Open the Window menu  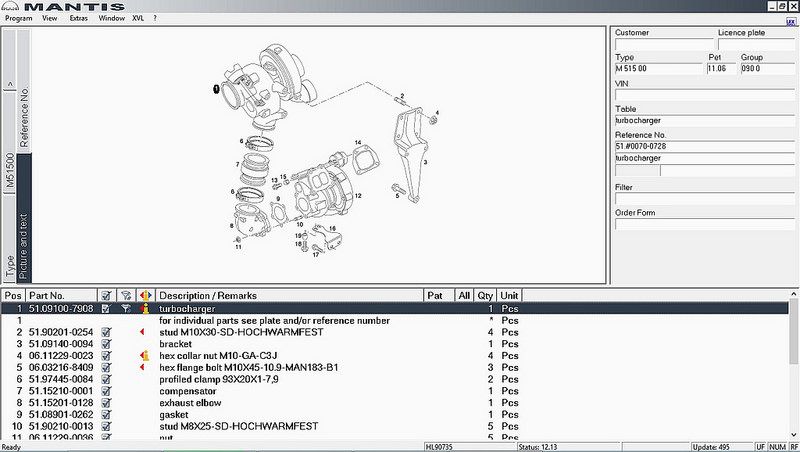[111, 18]
